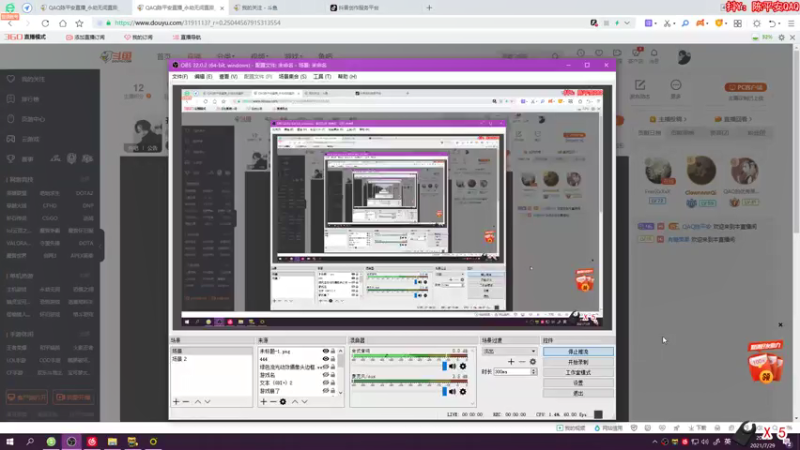
Task: Expand Douyu 游戏 navigation dropdown
Action: click(x=293, y=56)
